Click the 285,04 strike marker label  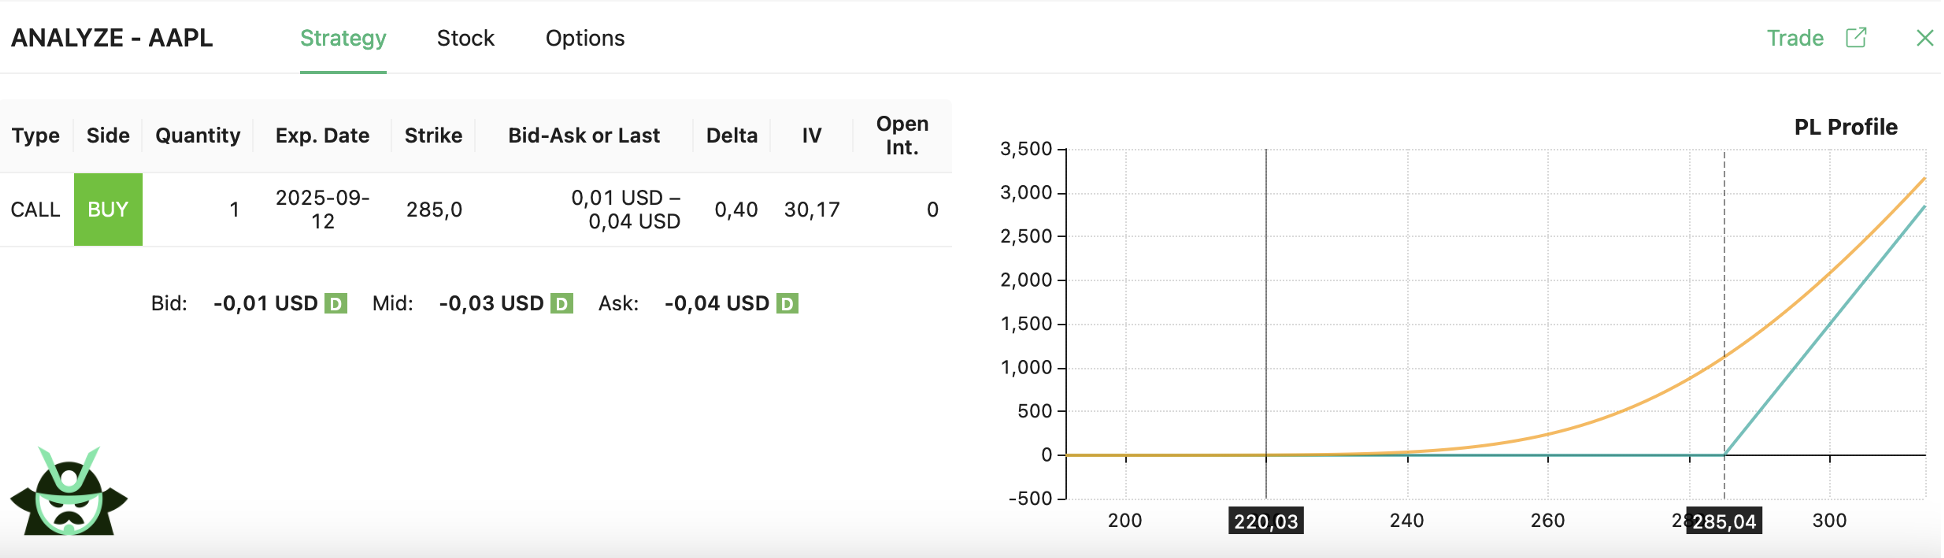(1724, 521)
